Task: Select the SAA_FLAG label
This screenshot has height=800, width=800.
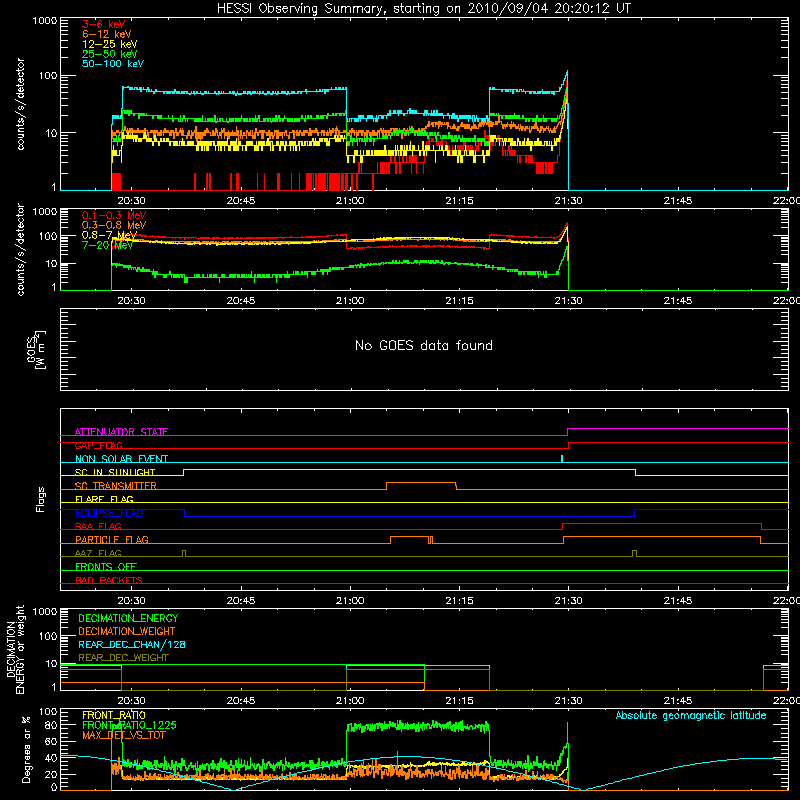Action: point(98,526)
